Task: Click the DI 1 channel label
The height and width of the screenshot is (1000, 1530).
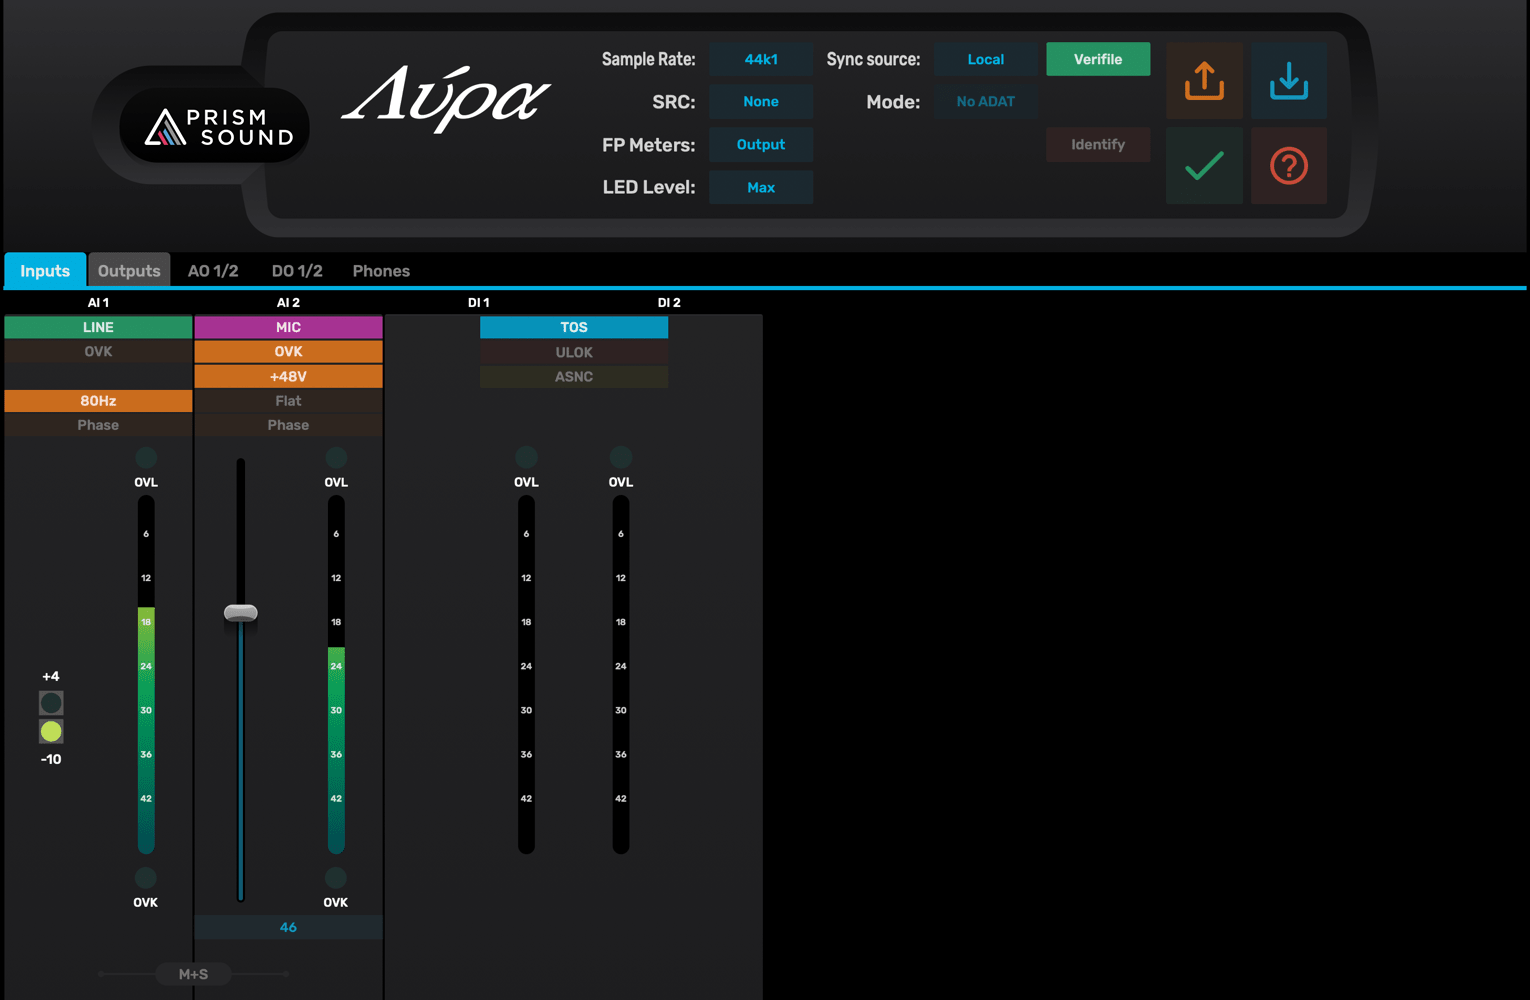Action: pos(479,302)
